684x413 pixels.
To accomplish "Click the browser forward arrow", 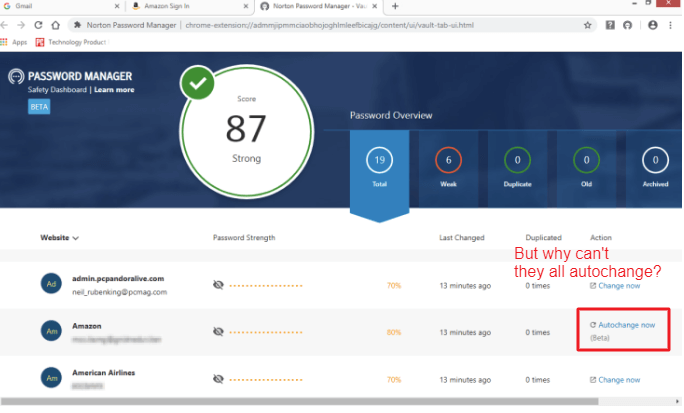I will pos(21,25).
